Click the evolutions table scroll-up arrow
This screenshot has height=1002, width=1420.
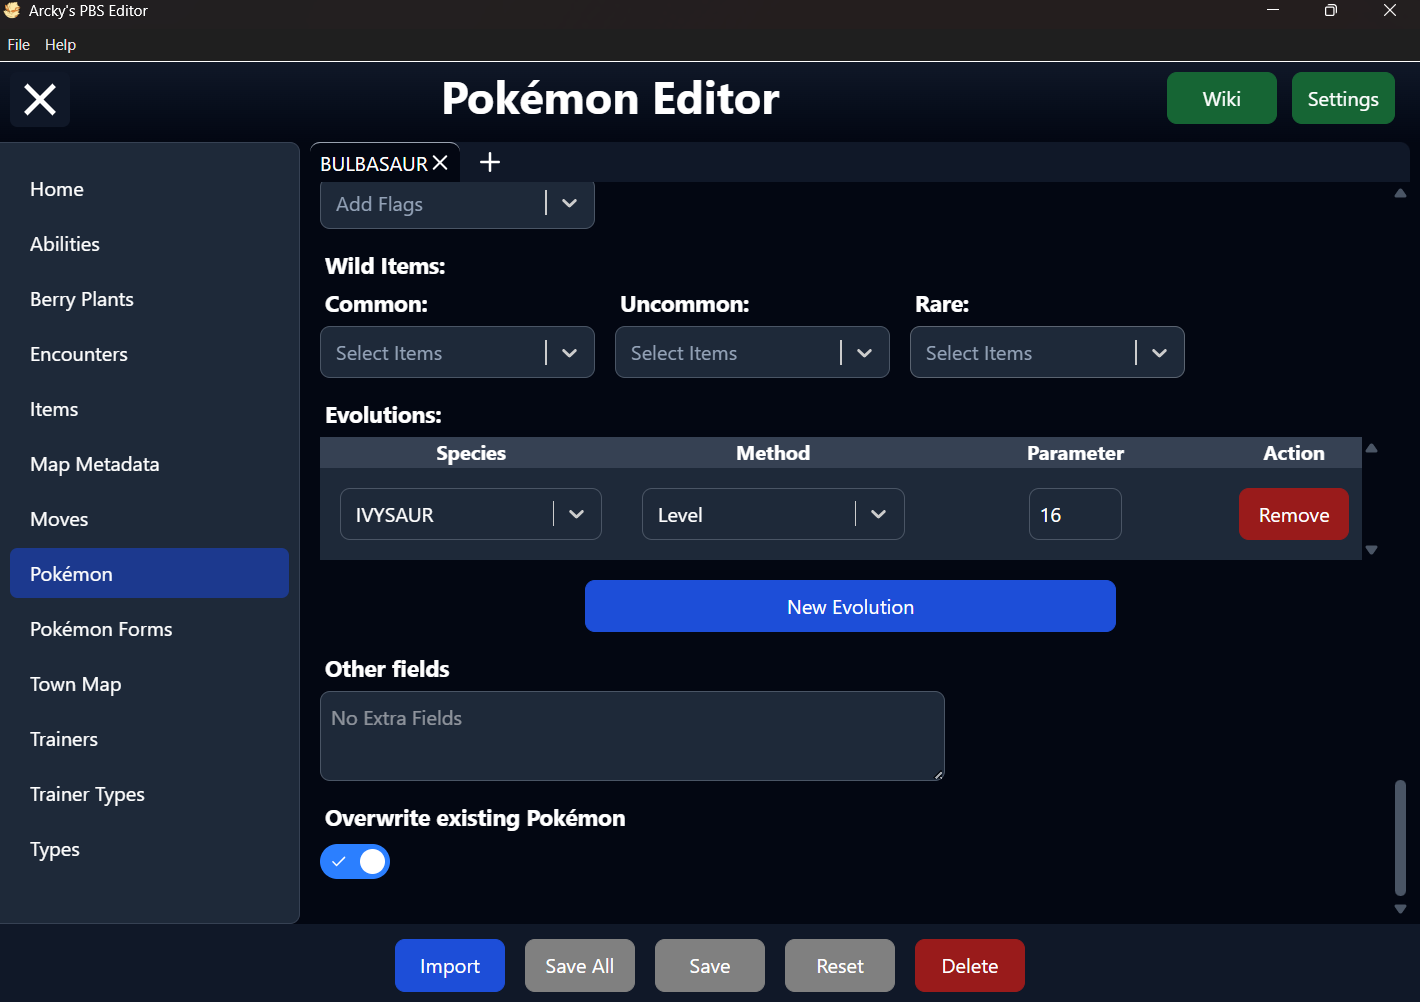pos(1372,448)
